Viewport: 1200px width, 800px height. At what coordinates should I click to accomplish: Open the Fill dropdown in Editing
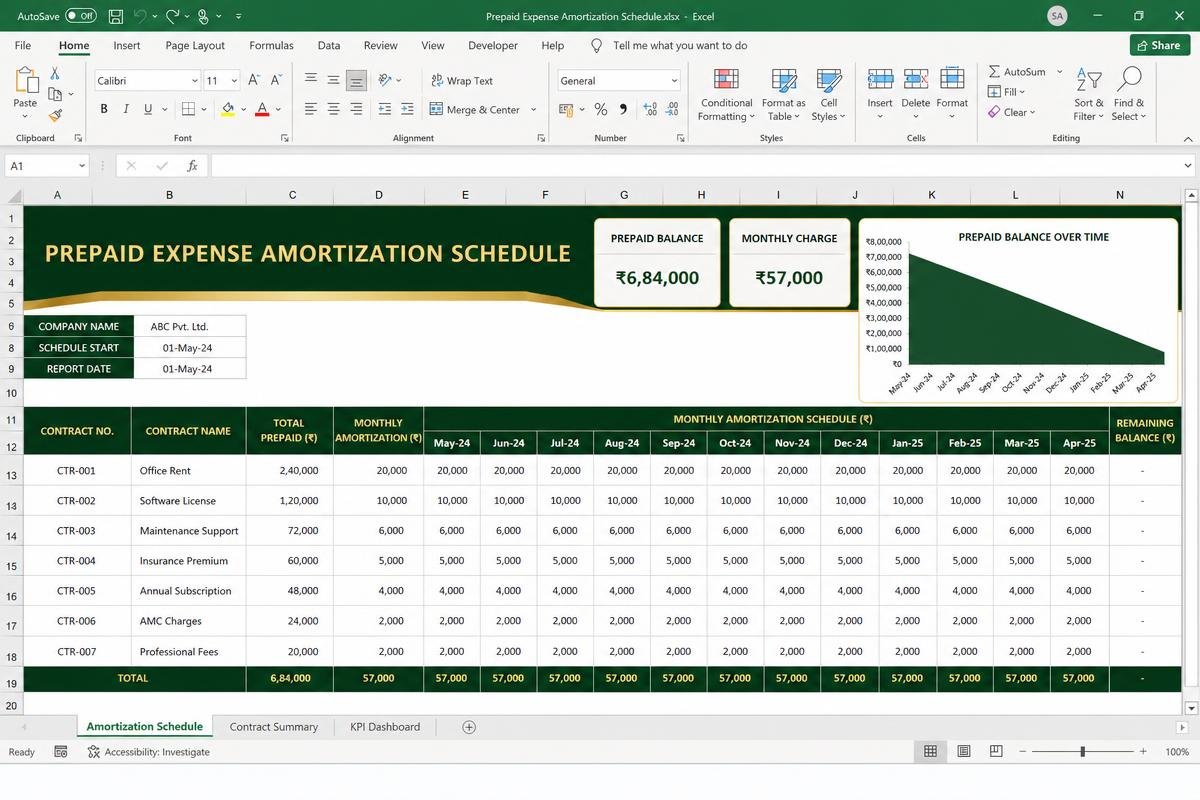(1007, 92)
